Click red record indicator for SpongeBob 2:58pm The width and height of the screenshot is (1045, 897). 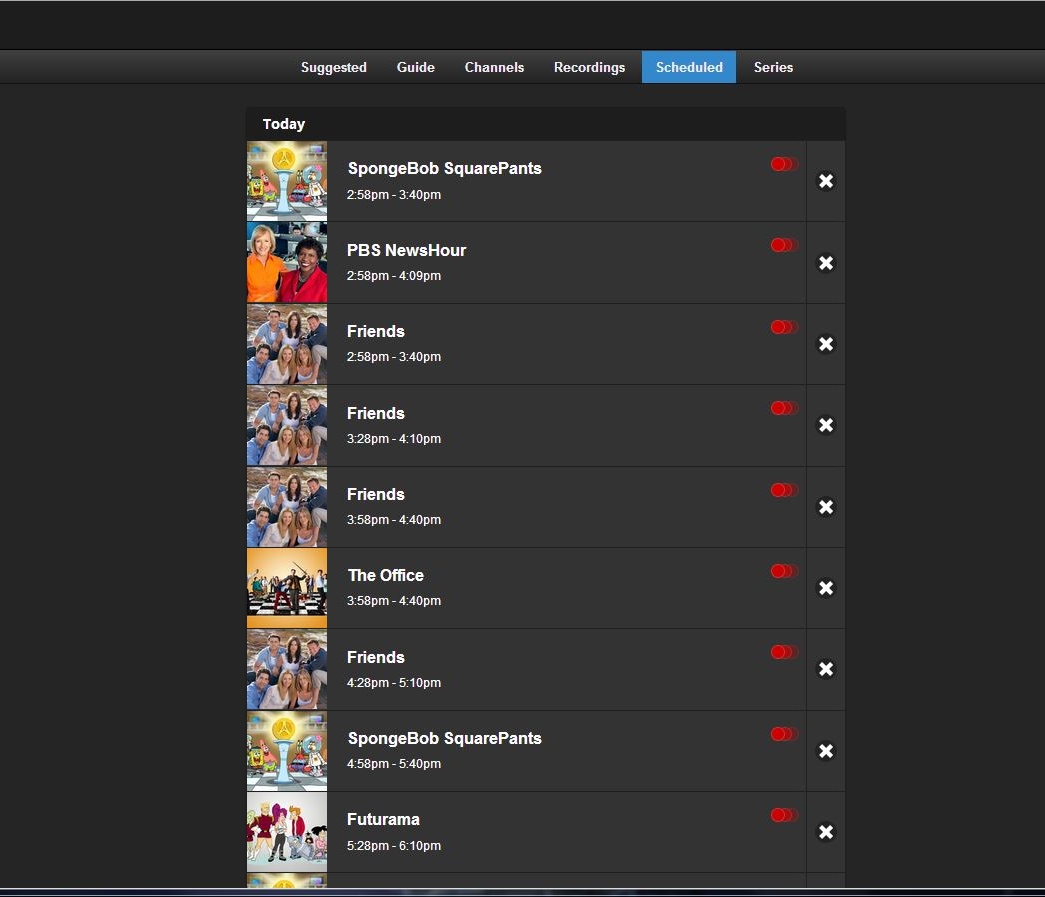click(x=784, y=164)
